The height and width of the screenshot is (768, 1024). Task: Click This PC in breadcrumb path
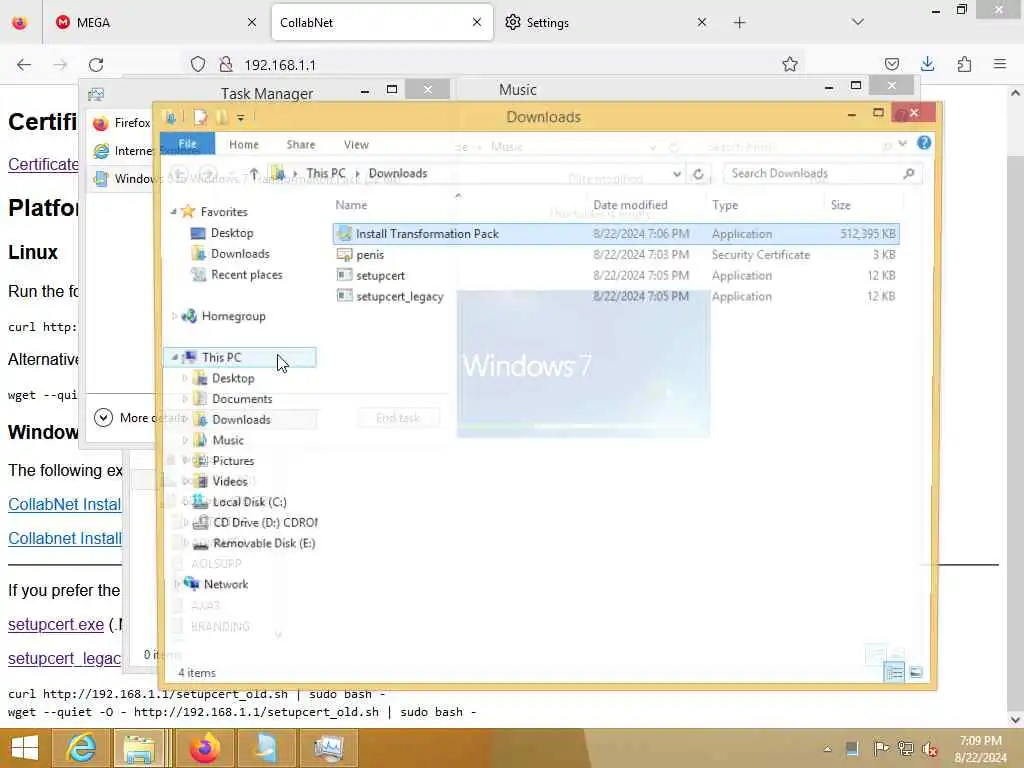tap(326, 173)
